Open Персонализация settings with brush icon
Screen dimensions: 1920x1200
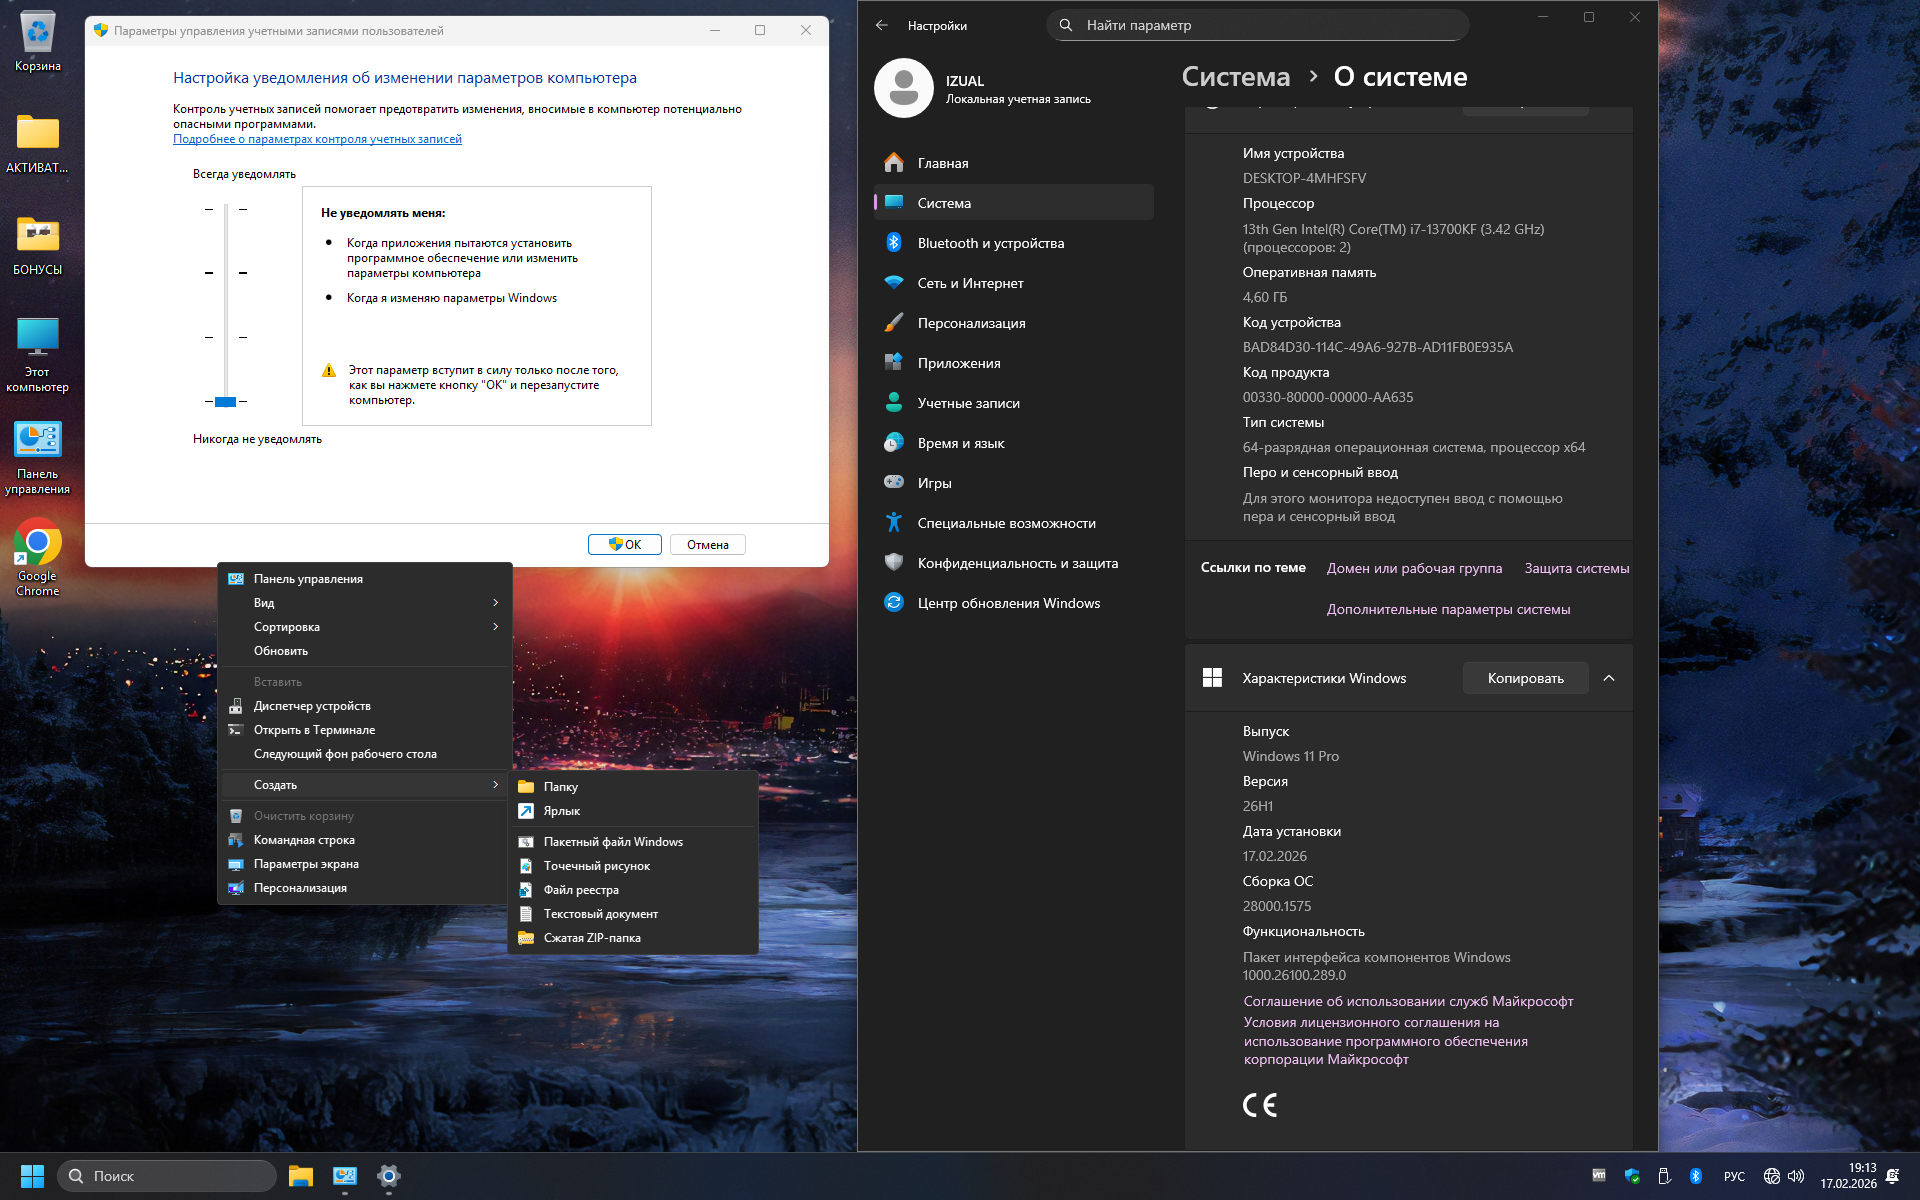pyautogui.click(x=970, y=323)
